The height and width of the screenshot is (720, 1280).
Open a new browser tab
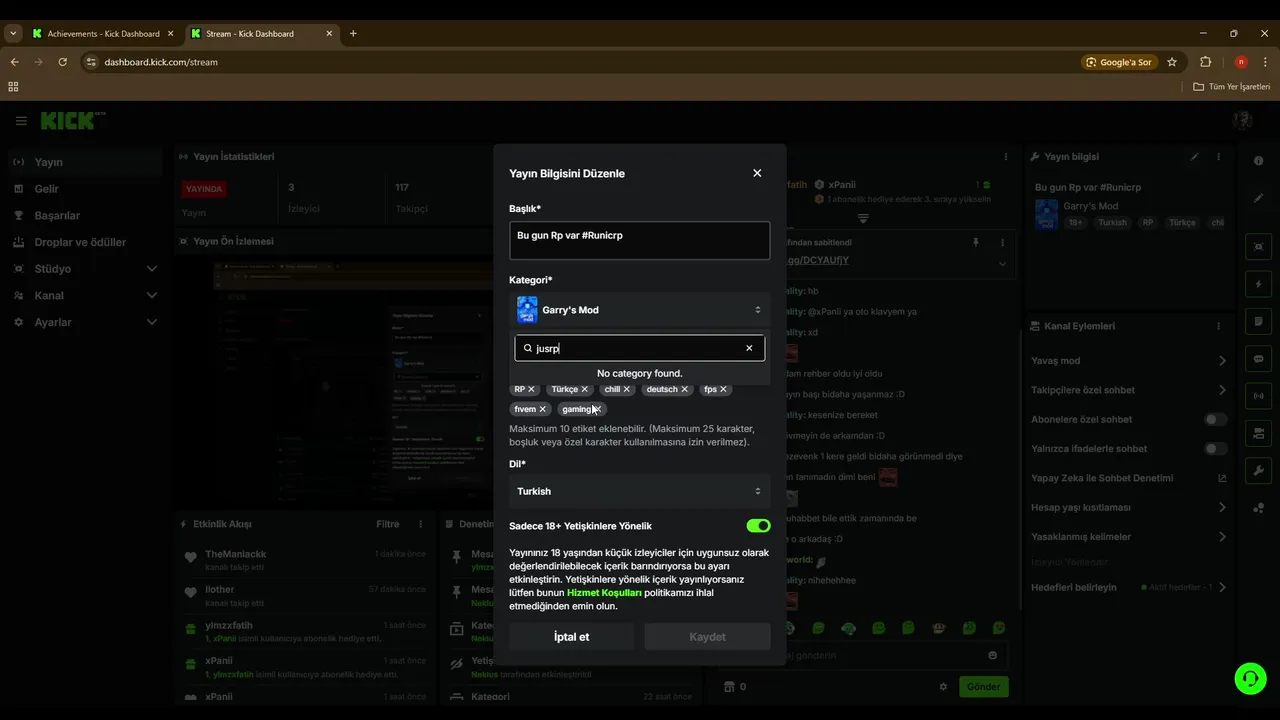point(353,33)
